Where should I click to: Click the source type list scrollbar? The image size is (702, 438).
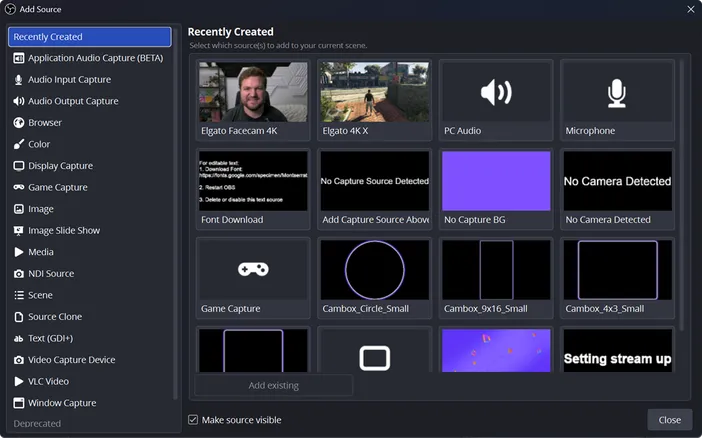point(175,213)
